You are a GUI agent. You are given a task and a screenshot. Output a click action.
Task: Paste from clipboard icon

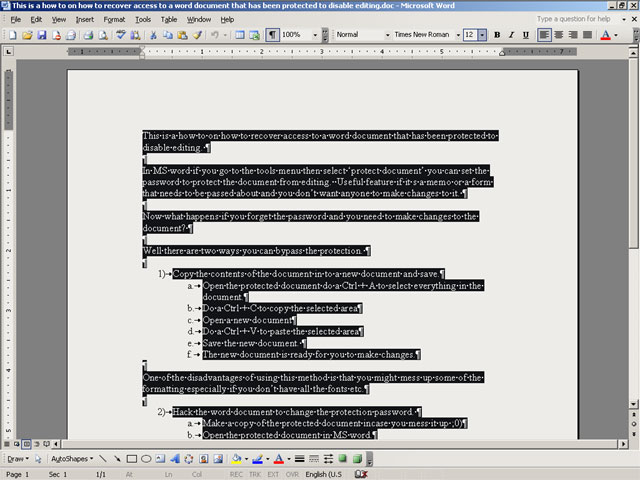coord(182,35)
